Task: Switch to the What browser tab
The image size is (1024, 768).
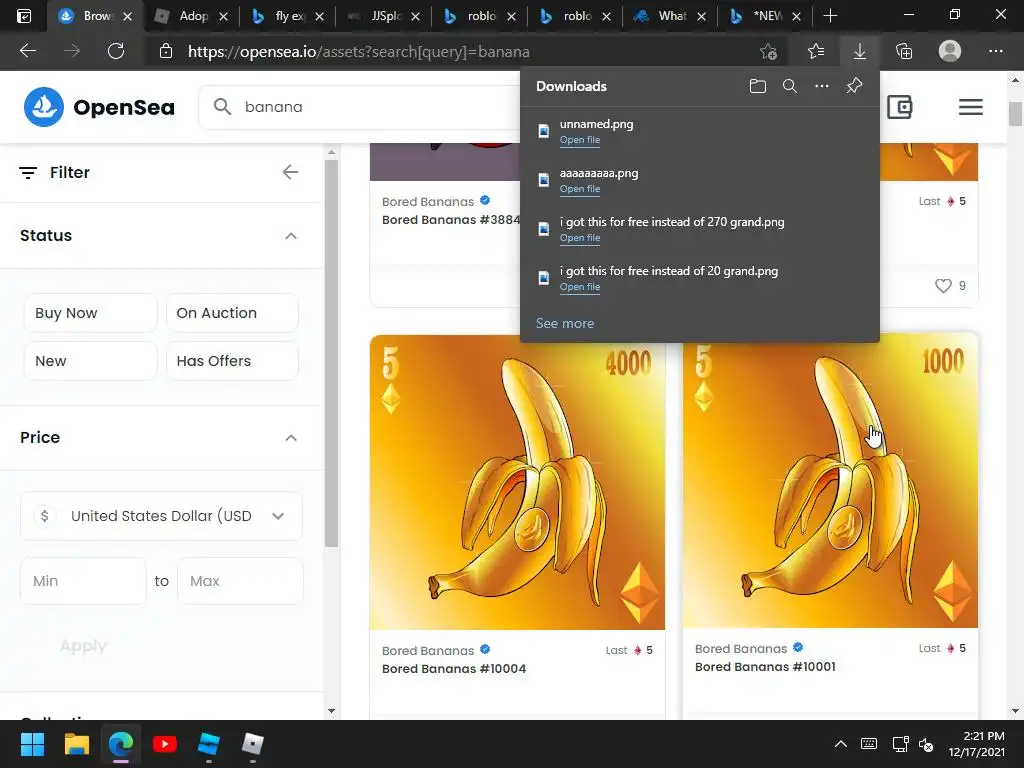Action: click(671, 16)
